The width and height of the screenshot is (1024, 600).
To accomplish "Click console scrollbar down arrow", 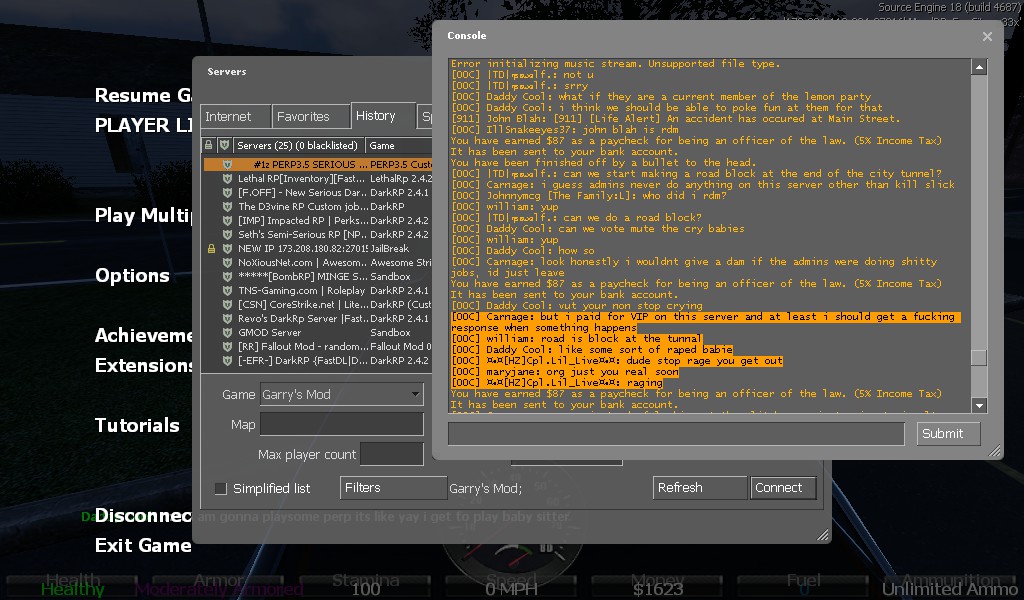I will click(x=978, y=405).
